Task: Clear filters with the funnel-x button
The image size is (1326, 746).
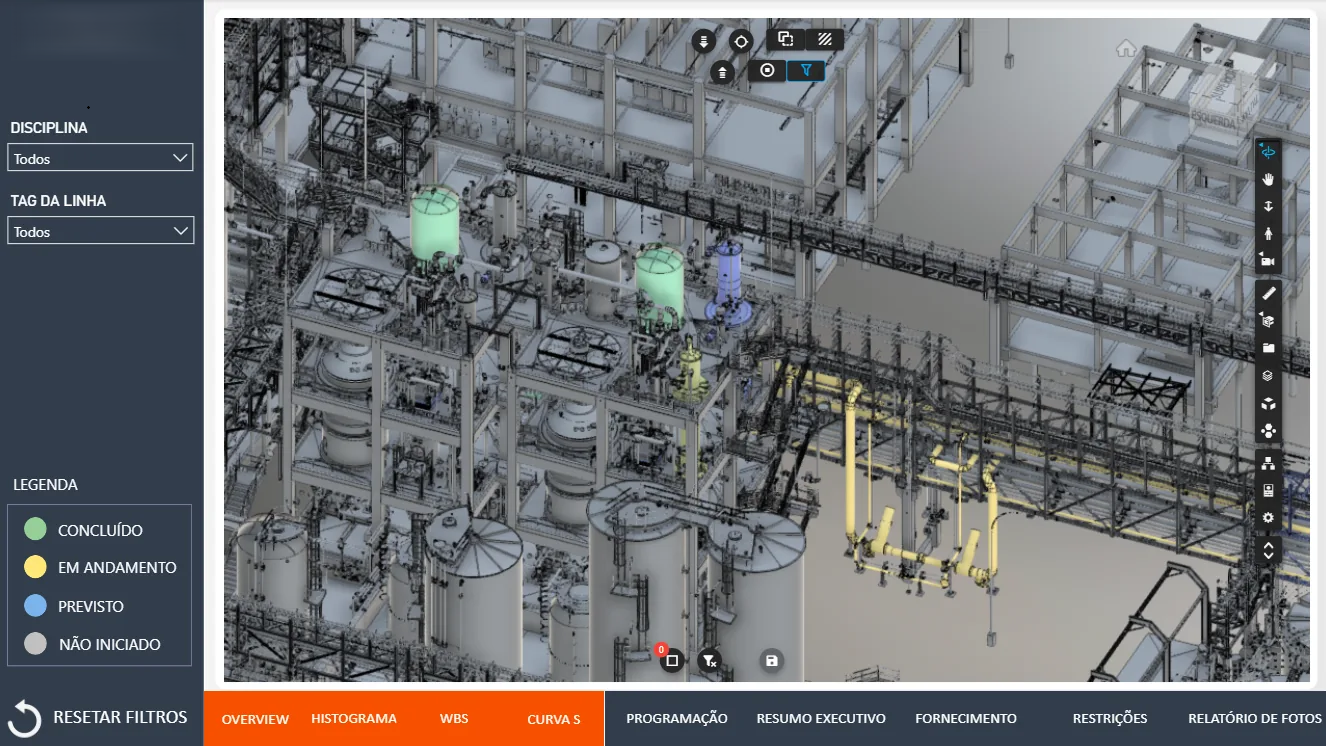Action: 709,660
